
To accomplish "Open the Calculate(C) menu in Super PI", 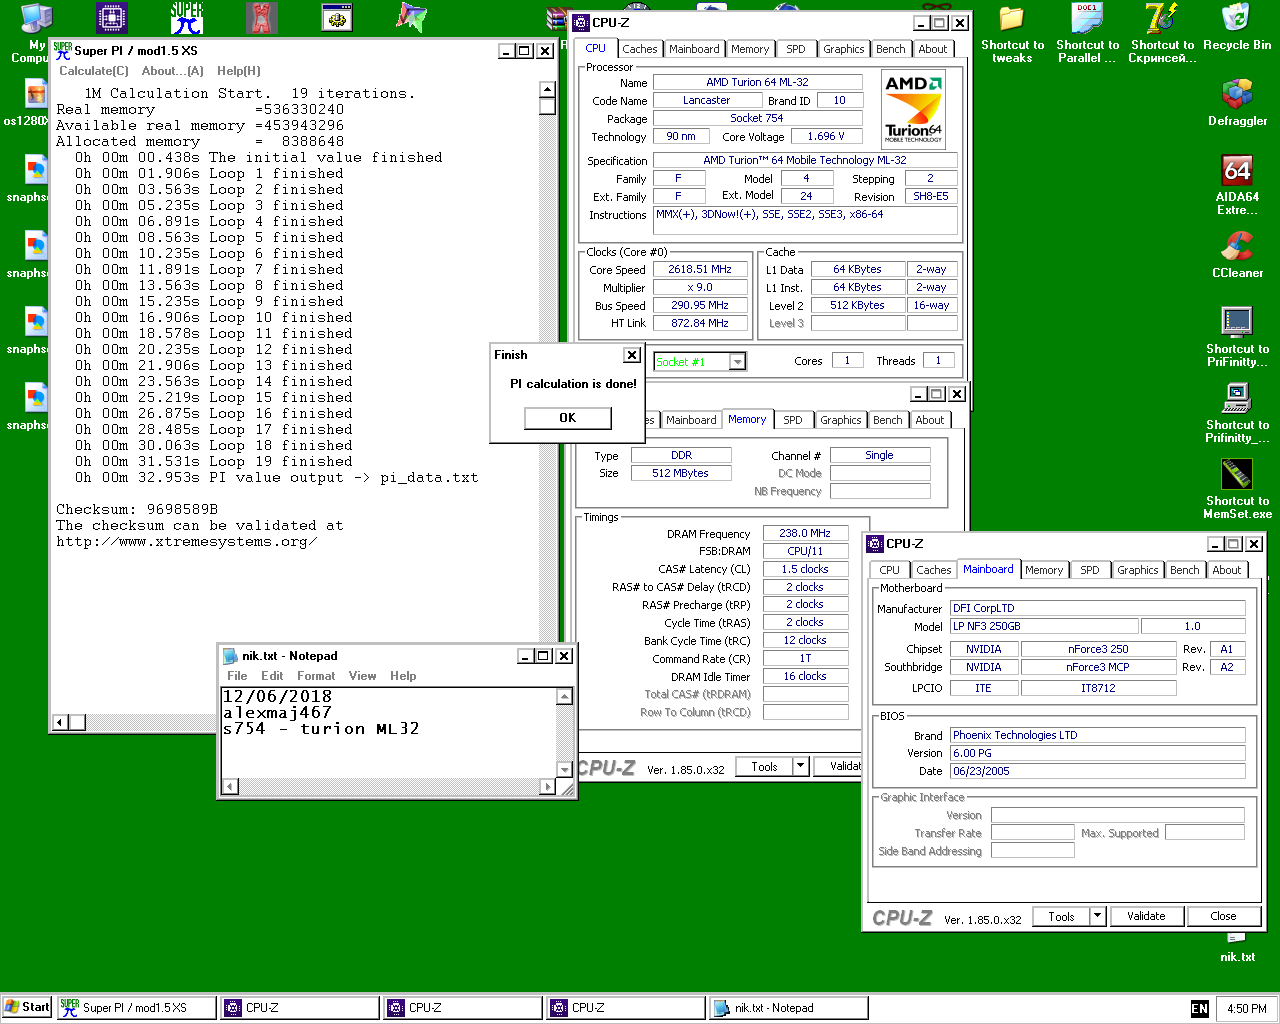I will click(94, 71).
